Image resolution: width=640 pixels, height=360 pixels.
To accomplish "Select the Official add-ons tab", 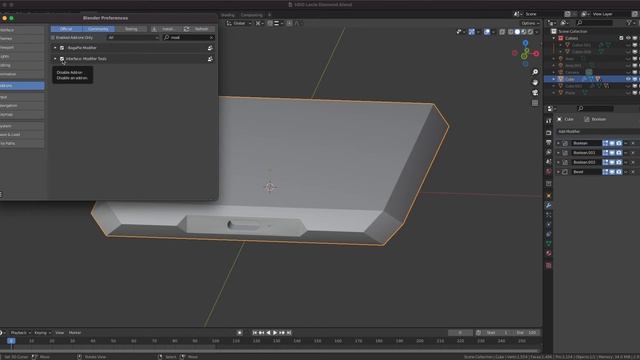I will point(66,29).
